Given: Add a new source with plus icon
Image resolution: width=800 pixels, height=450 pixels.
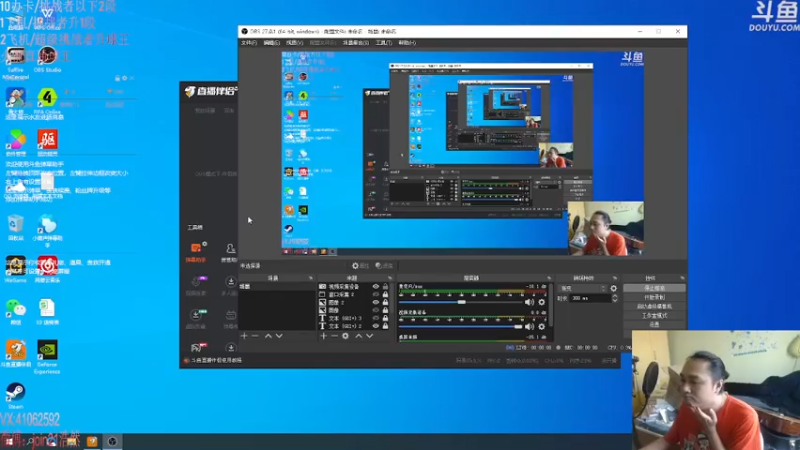Looking at the screenshot, I should point(323,336).
